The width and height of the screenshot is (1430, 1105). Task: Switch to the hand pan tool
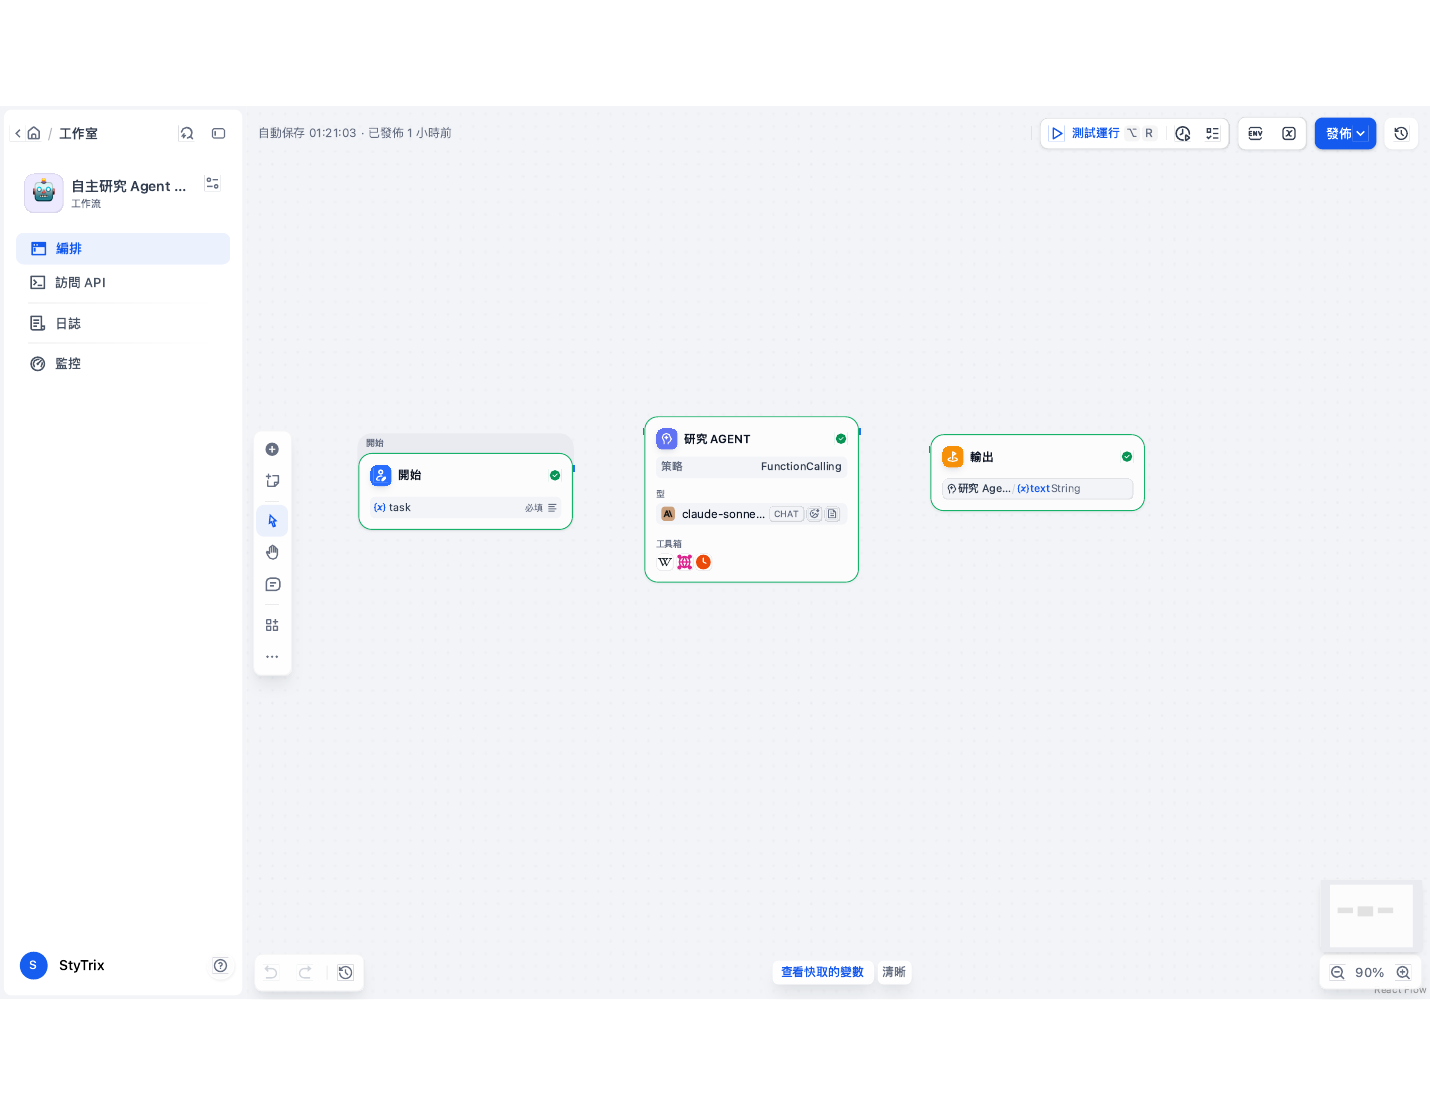pos(272,552)
